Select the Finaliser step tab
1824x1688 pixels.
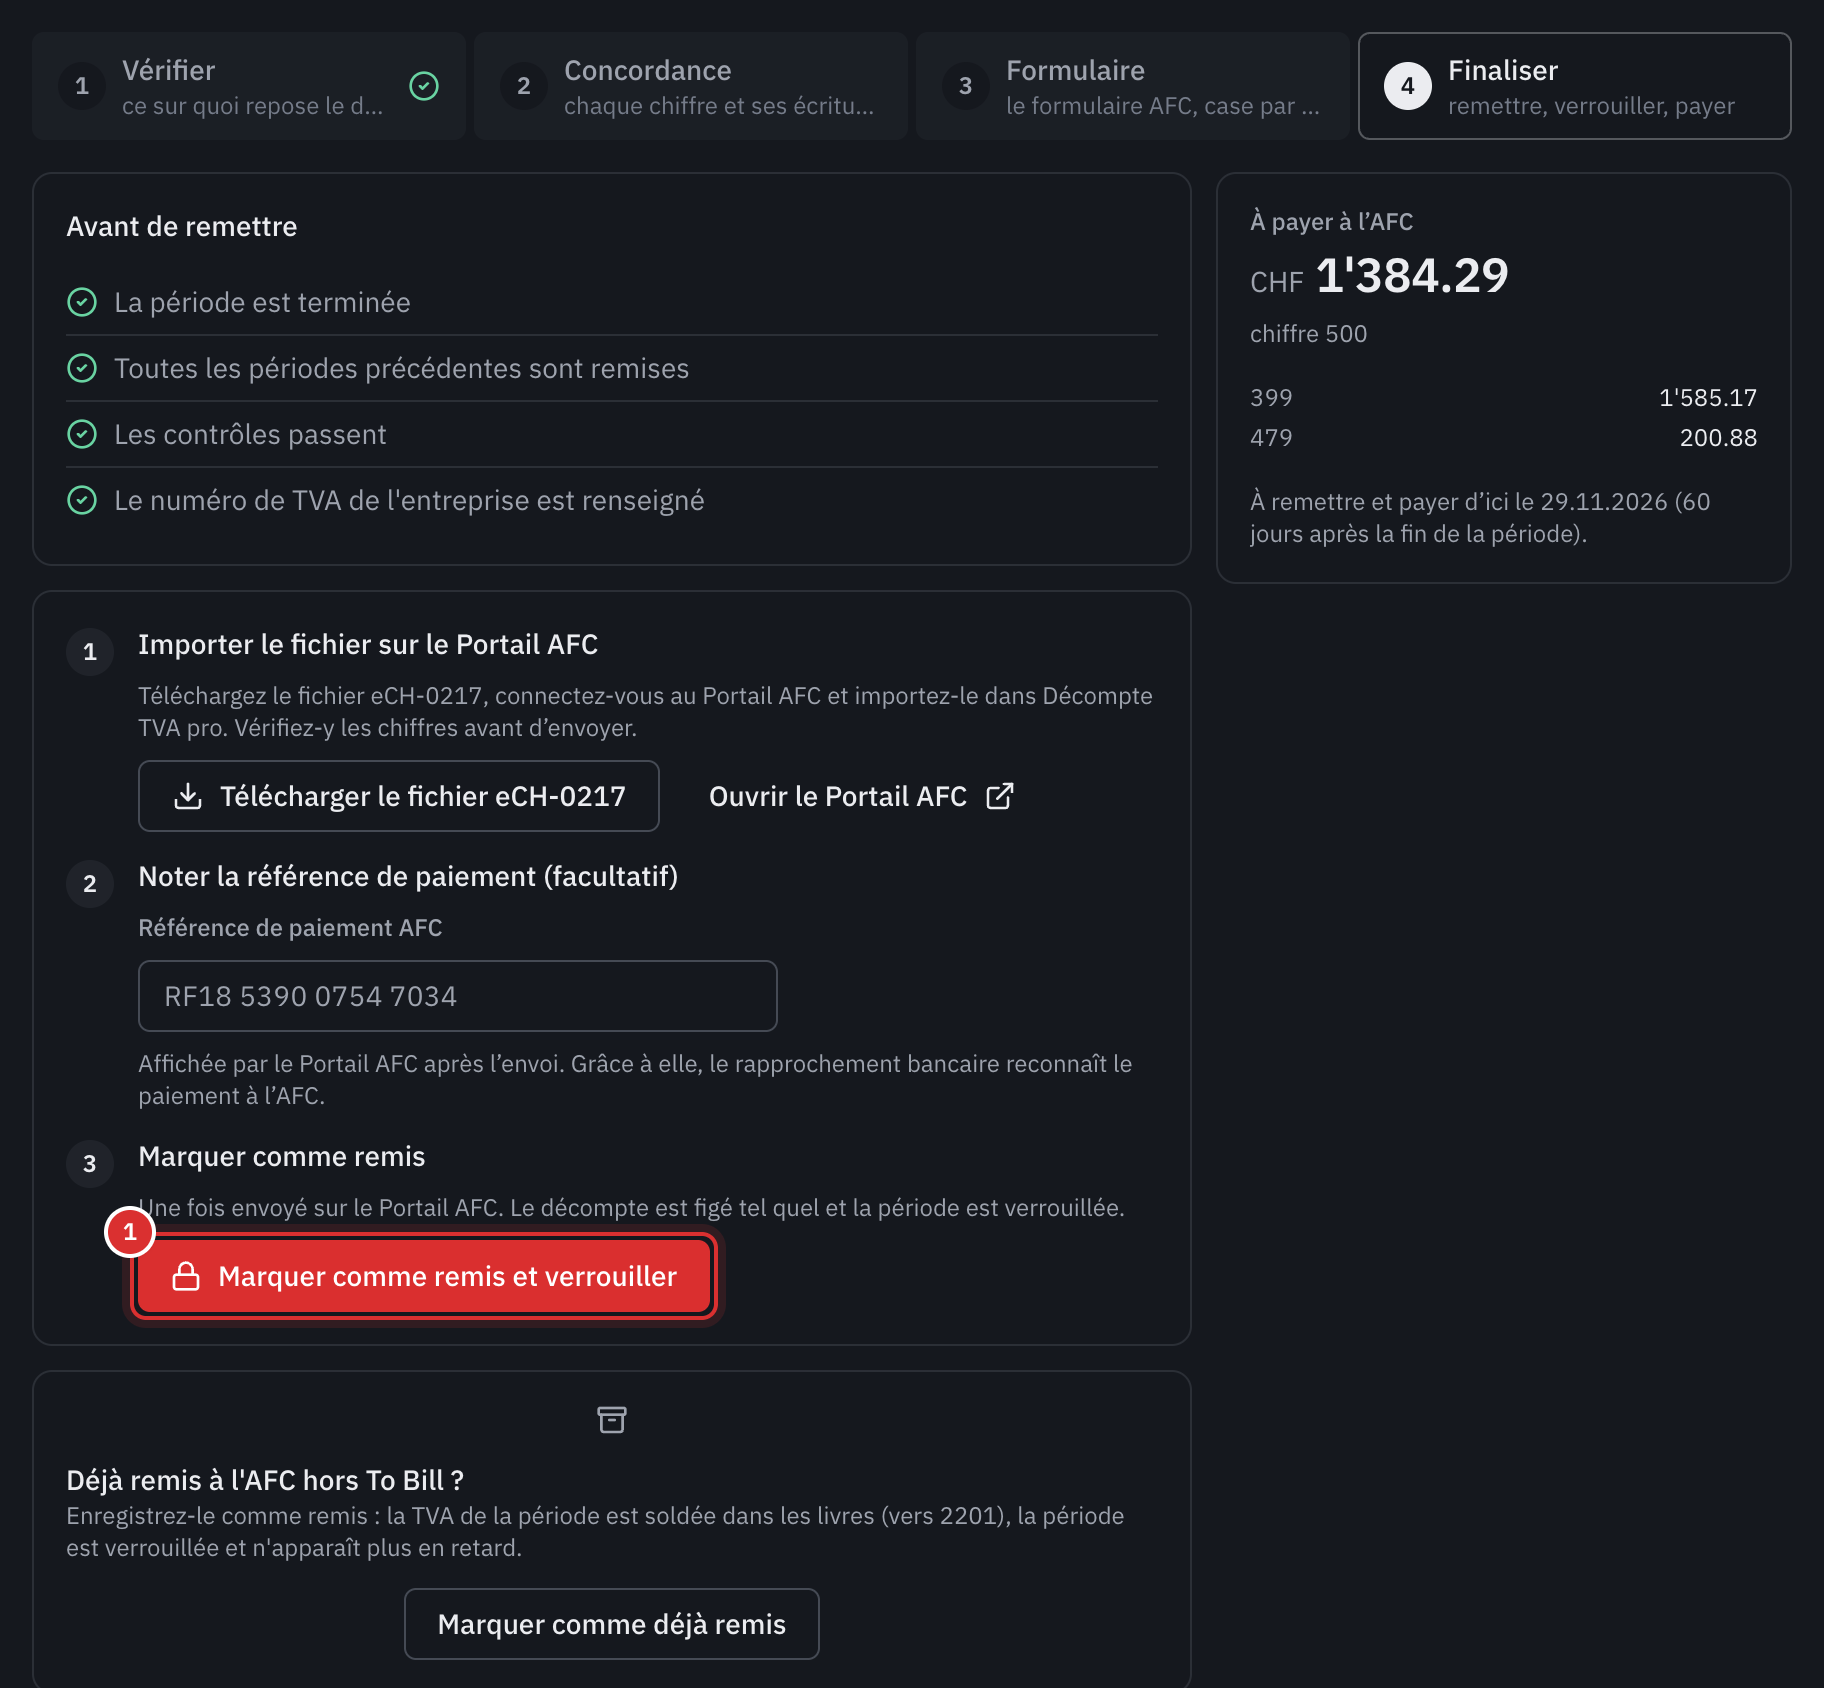(1575, 86)
